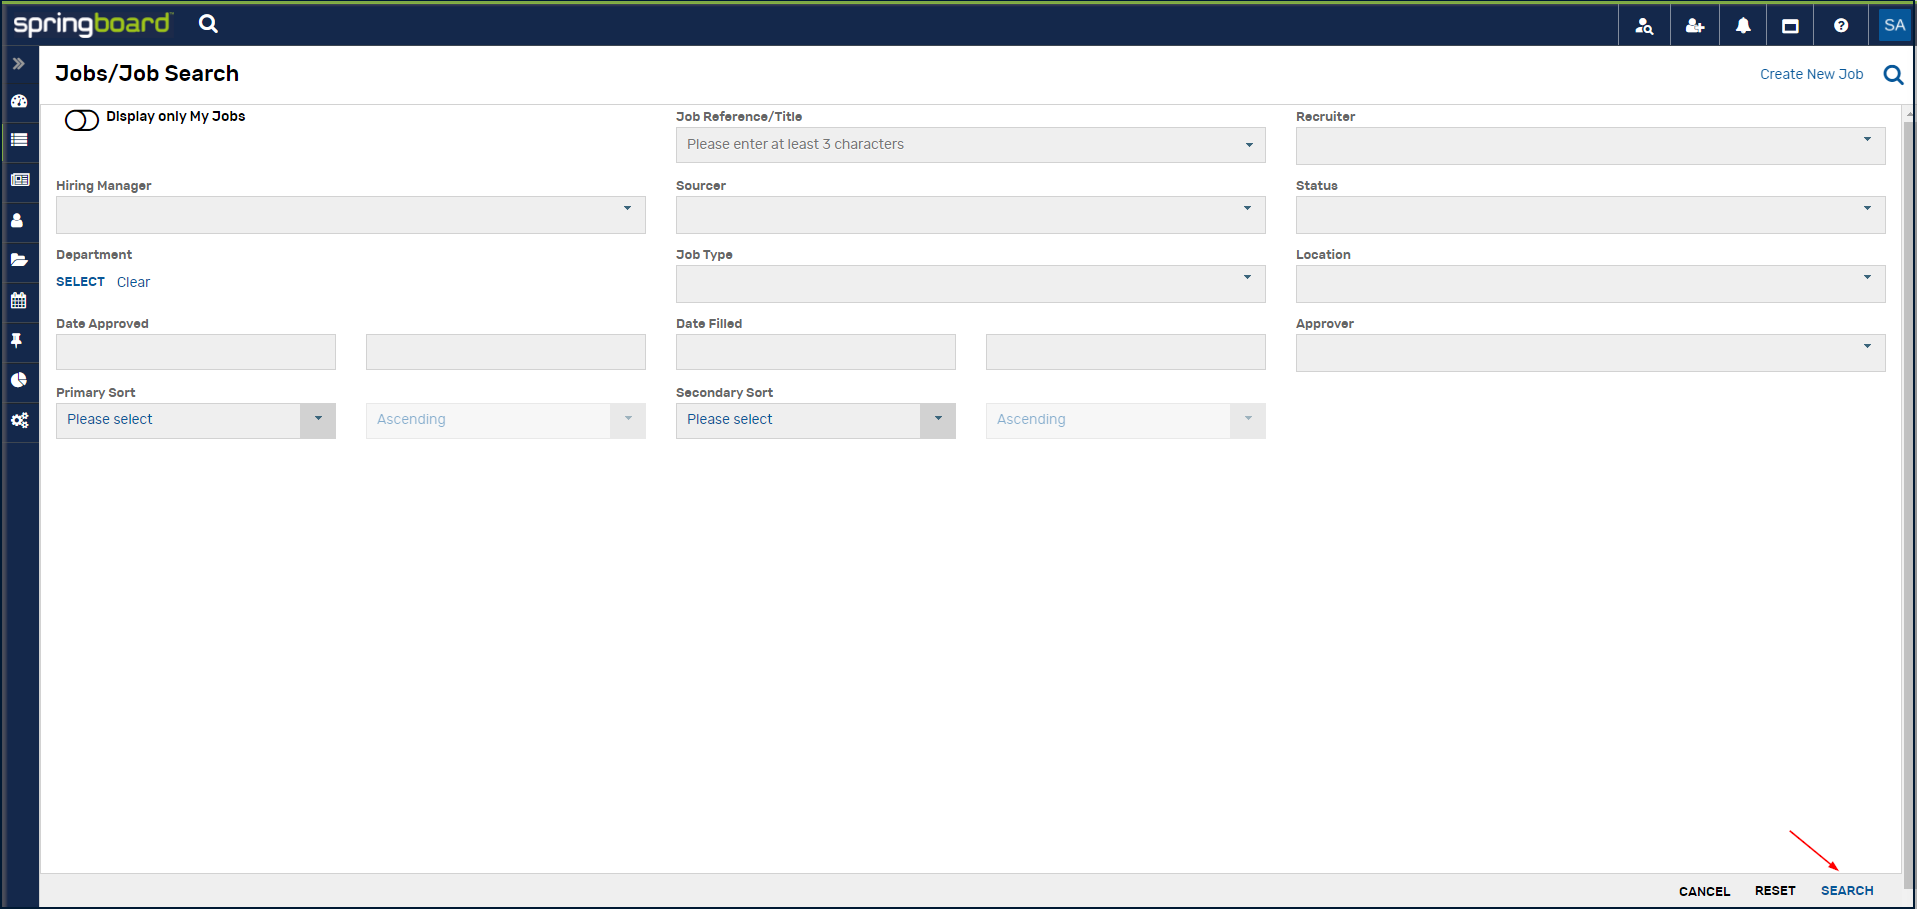Open the candidate search icon in header
Screen dimensions: 1917x909
tap(1644, 26)
